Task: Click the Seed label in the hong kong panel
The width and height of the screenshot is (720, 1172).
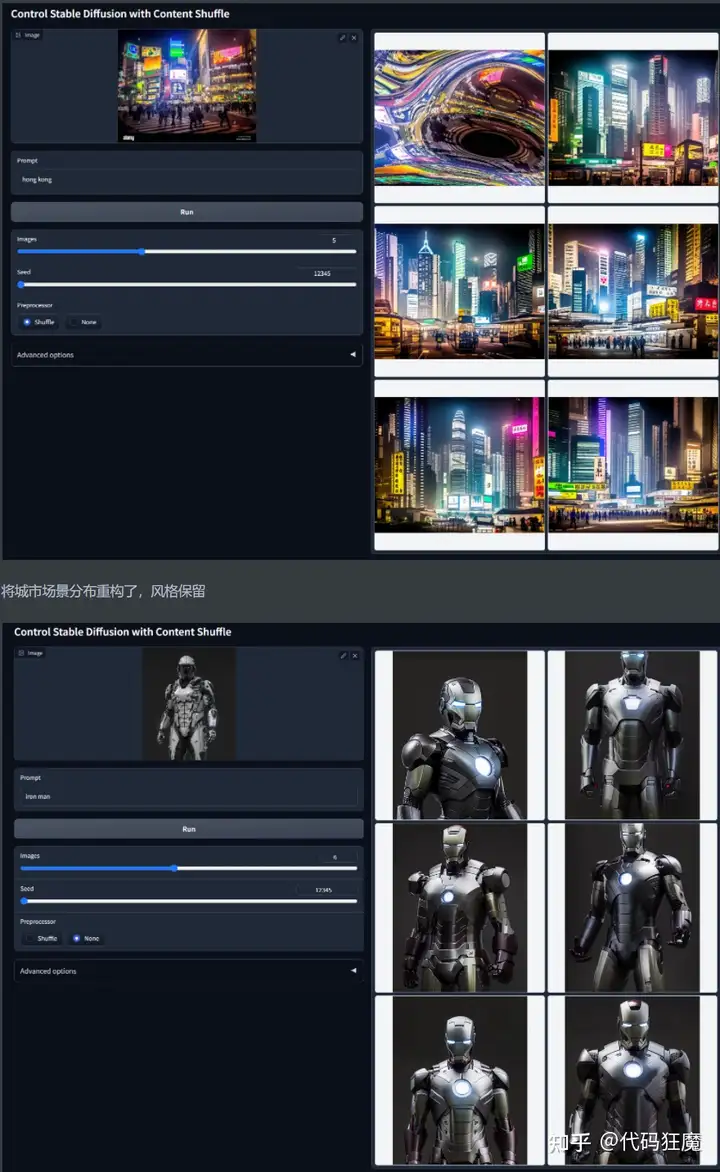Action: (x=24, y=272)
